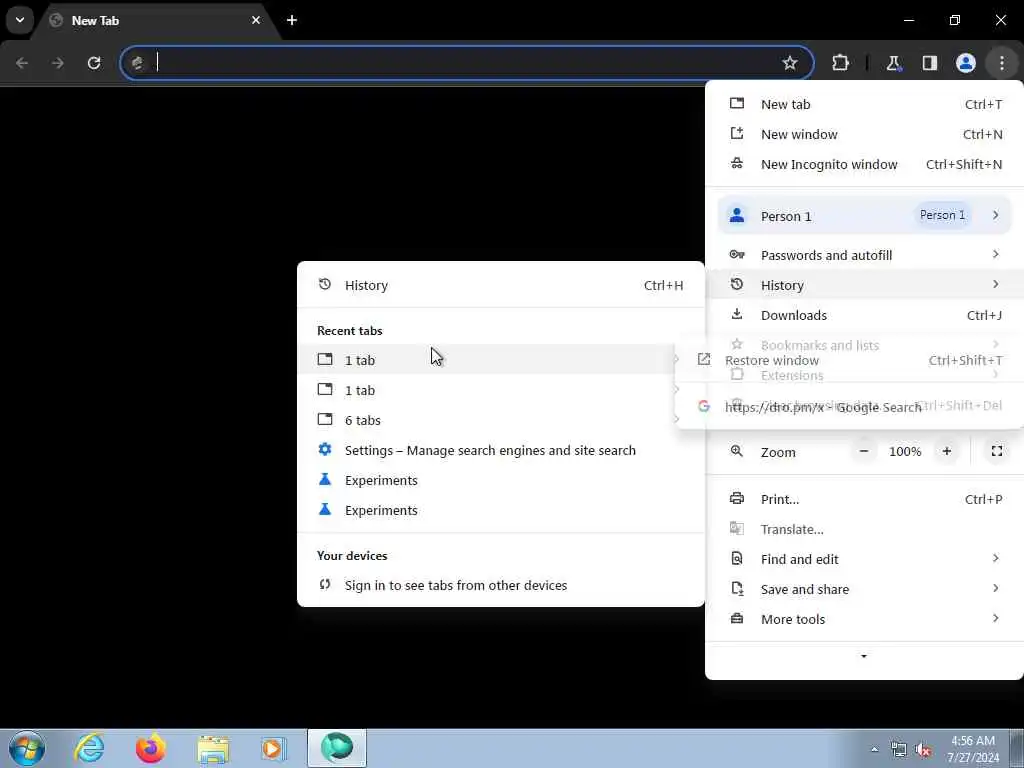Expand Passwords and autofill submenu
The height and width of the screenshot is (768, 1024).
pos(864,255)
